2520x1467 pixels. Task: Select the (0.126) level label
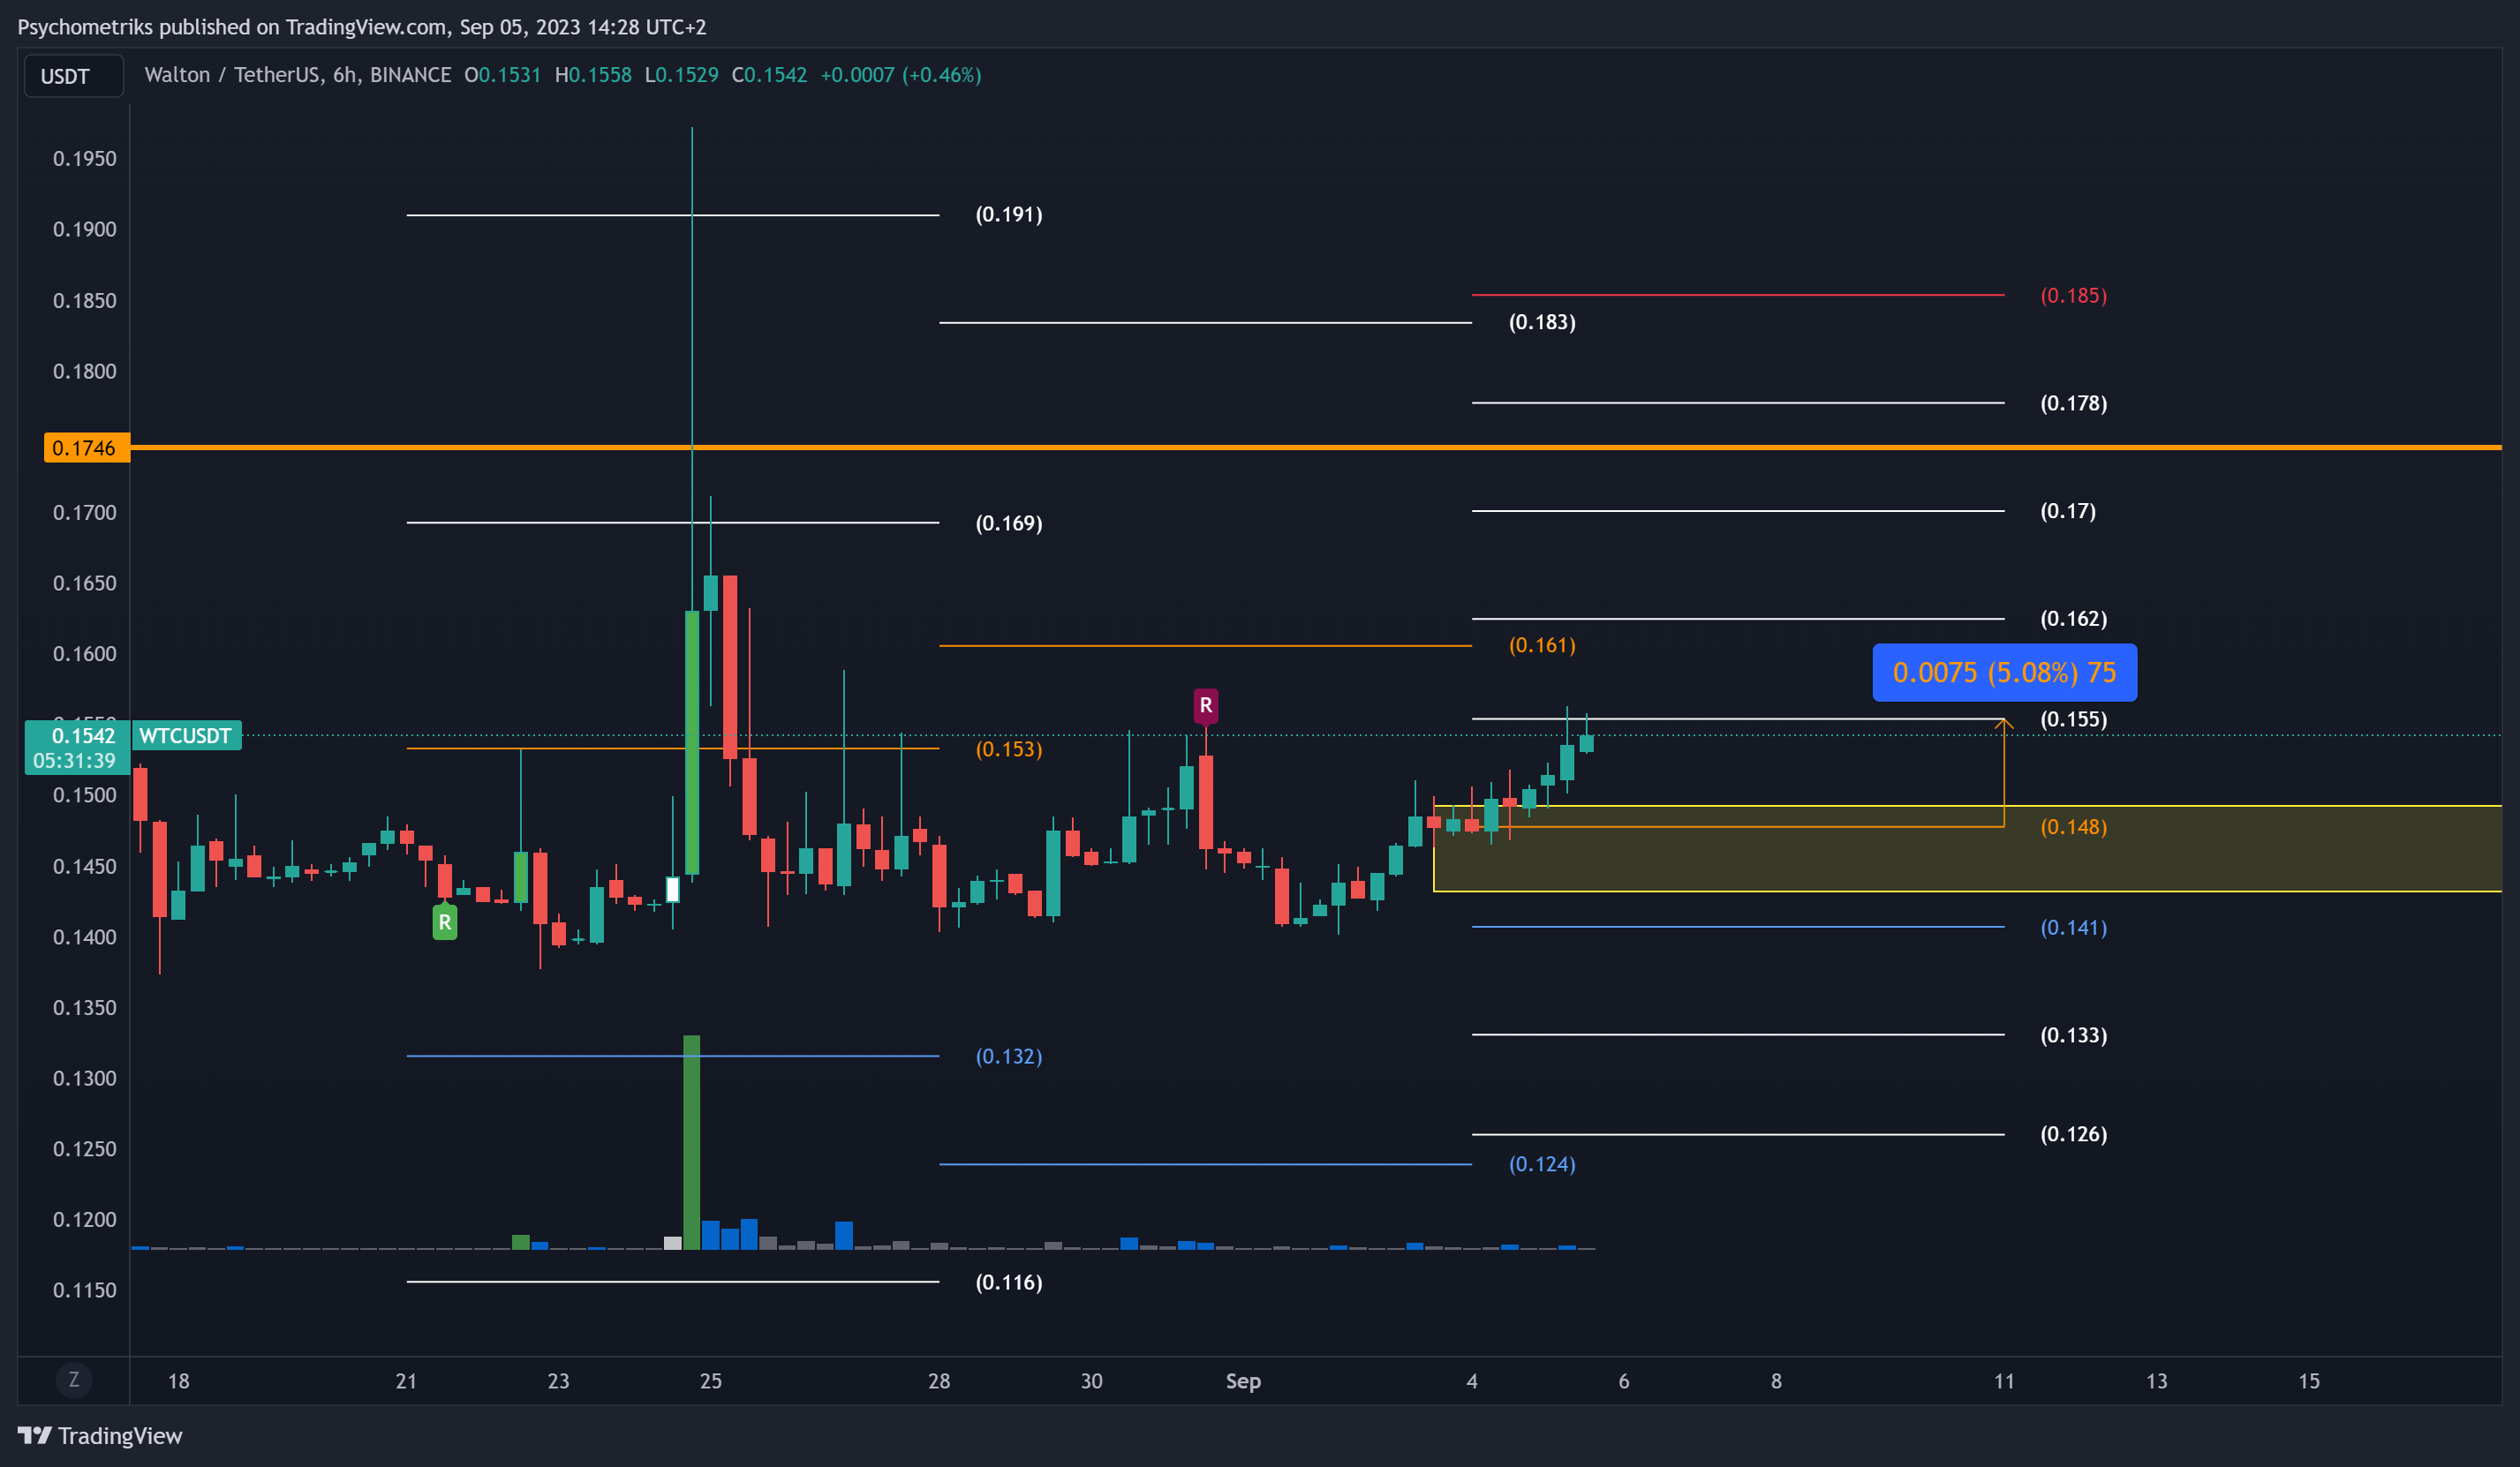(2073, 1134)
